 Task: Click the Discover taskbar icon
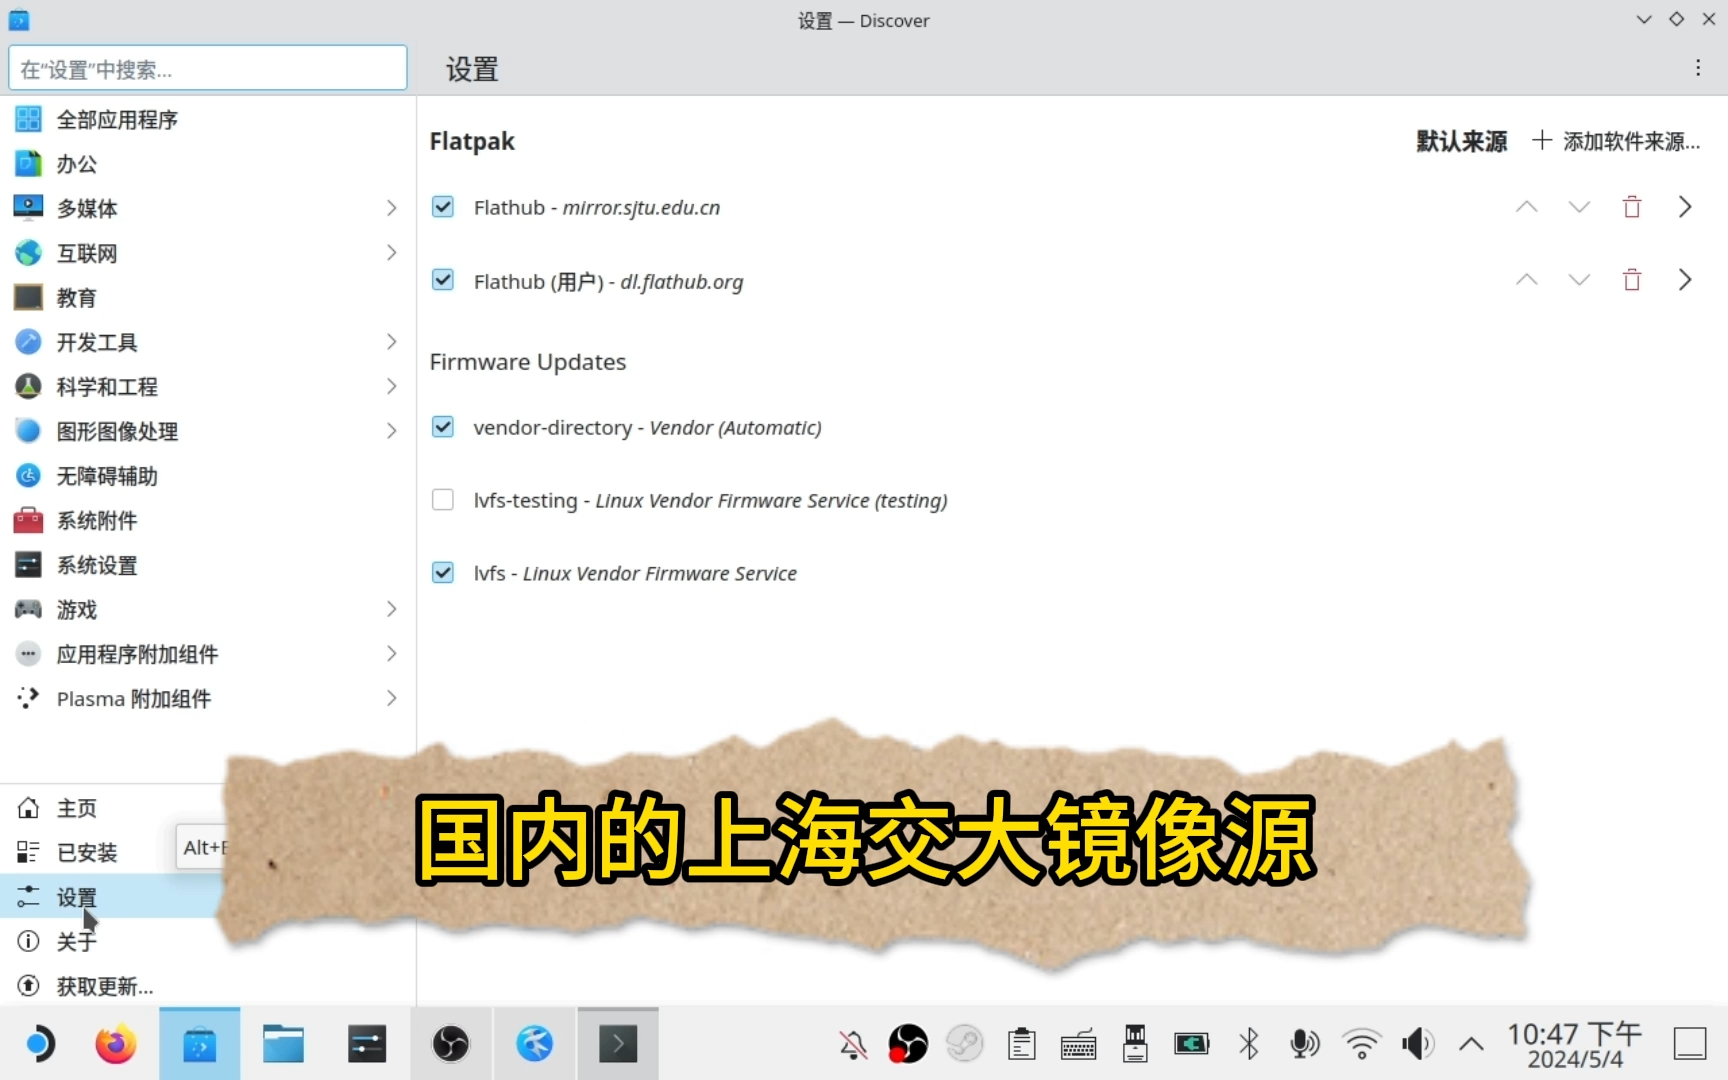(200, 1044)
